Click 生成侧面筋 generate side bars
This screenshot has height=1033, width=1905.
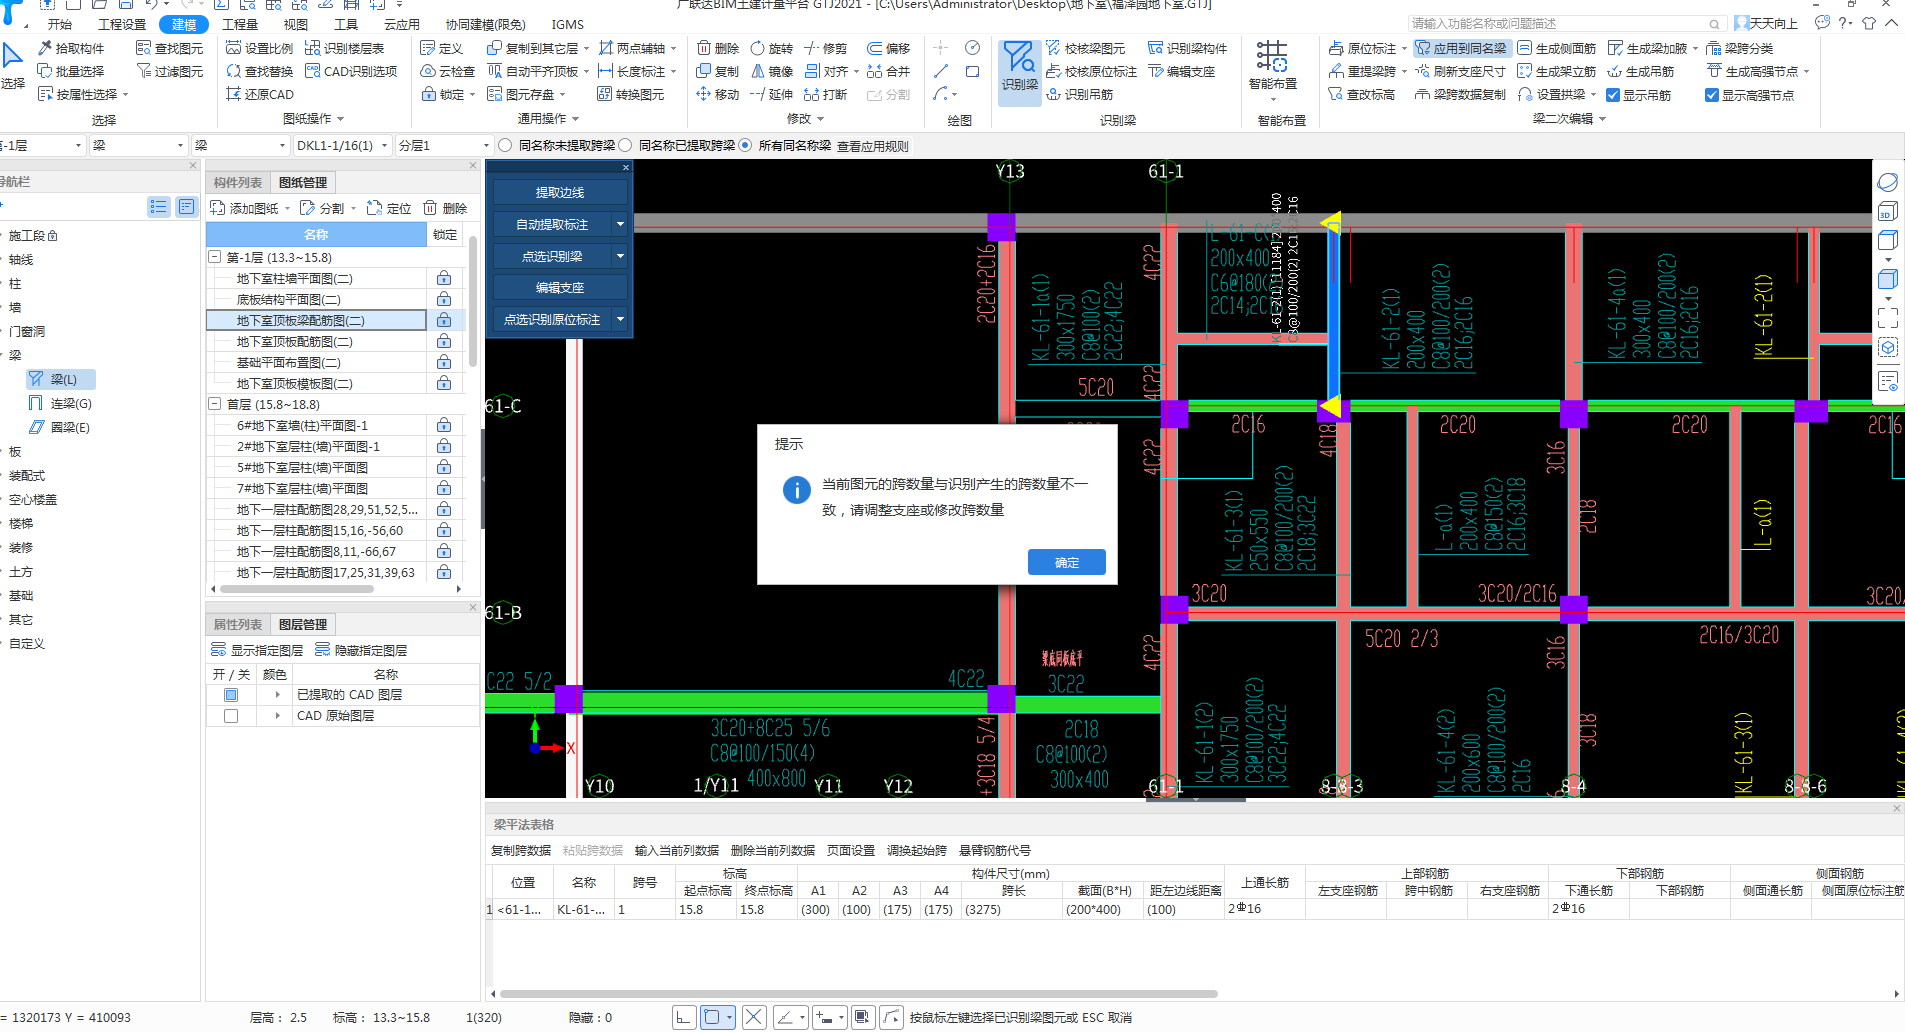tap(1557, 48)
